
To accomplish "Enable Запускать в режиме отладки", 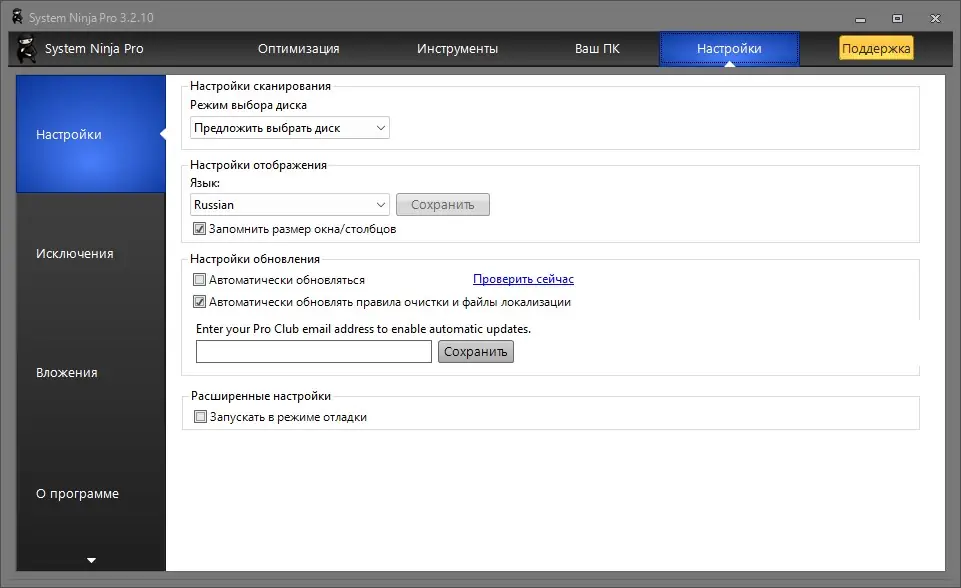I will tap(199, 416).
